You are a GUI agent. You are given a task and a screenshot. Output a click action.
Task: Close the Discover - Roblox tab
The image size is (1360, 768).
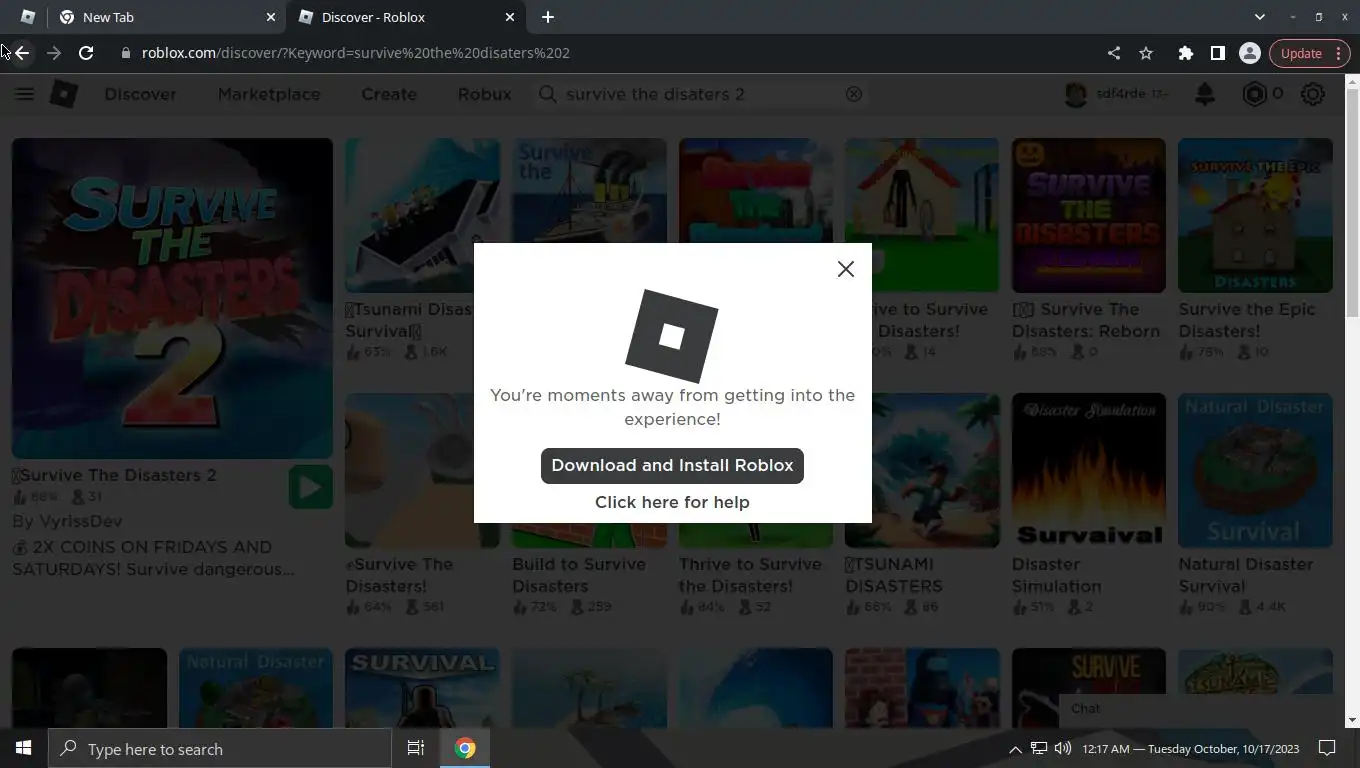click(x=510, y=17)
